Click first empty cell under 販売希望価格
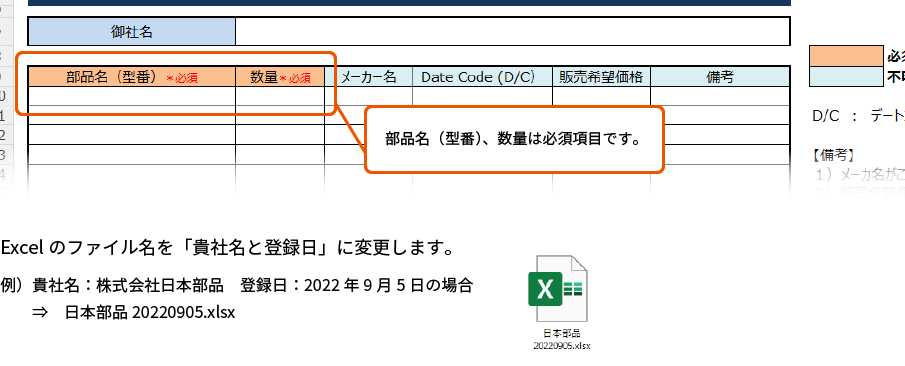This screenshot has width=905, height=366. point(601,96)
